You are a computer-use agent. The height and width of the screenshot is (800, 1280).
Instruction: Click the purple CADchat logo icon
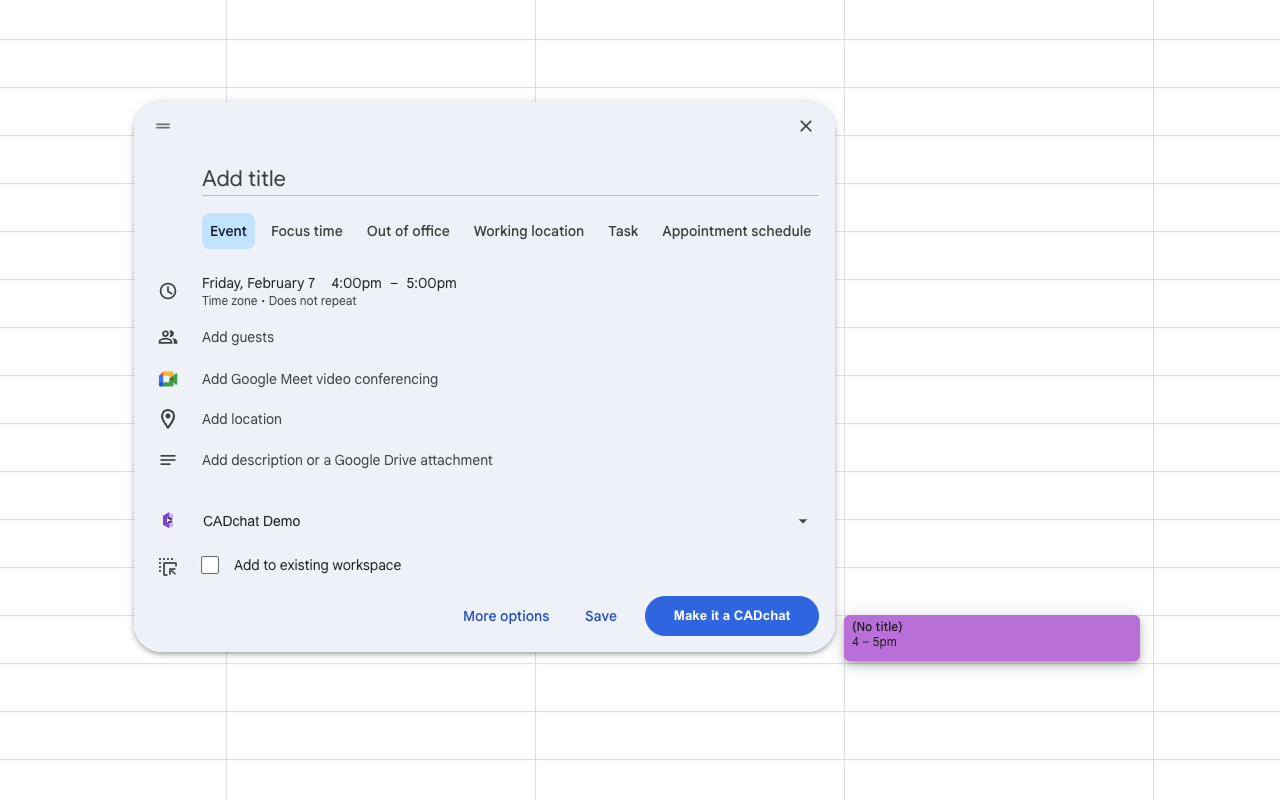[x=168, y=521]
